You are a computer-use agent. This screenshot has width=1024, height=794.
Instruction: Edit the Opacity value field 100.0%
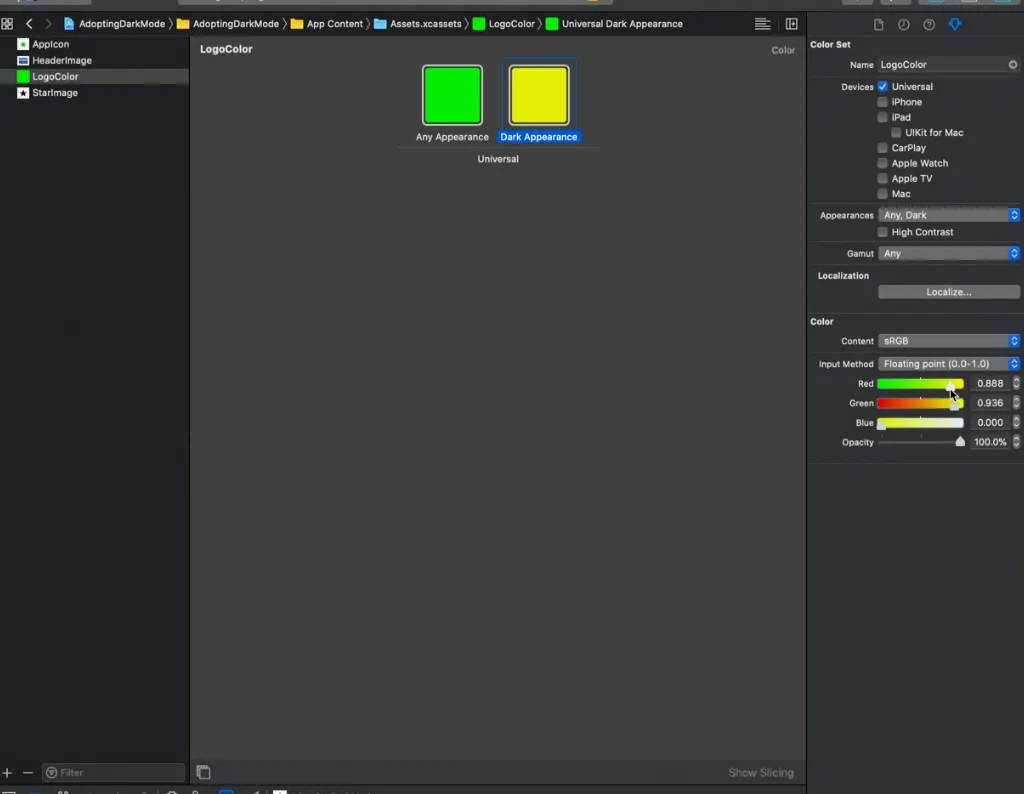pyautogui.click(x=990, y=442)
